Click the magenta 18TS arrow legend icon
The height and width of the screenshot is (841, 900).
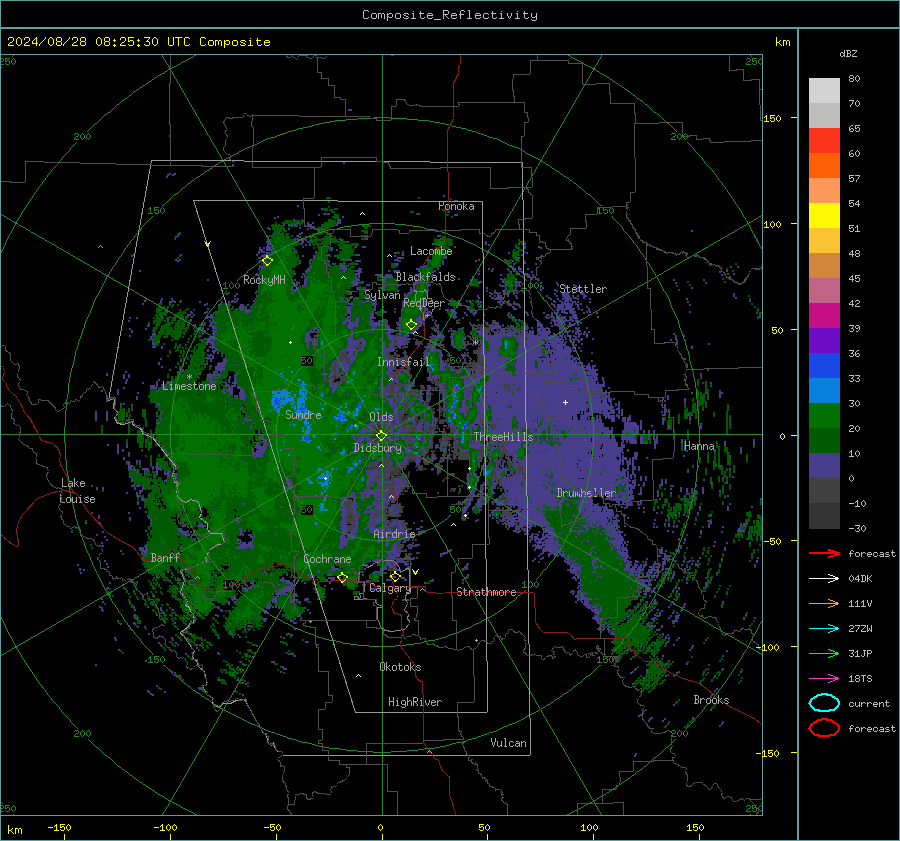coord(824,678)
